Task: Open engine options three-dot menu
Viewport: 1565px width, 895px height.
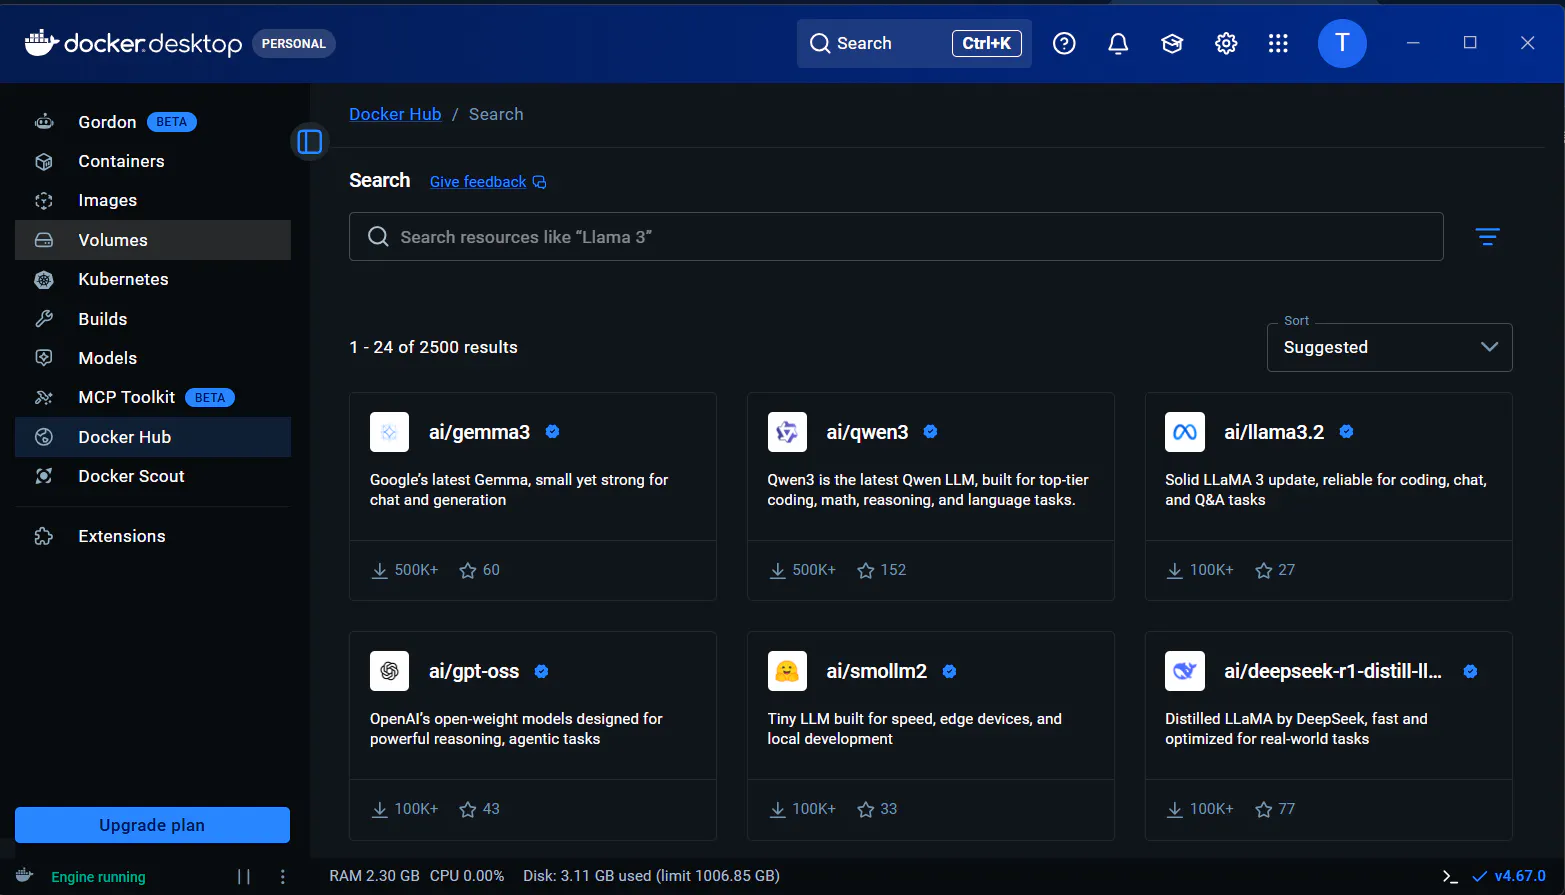Action: pyautogui.click(x=283, y=877)
